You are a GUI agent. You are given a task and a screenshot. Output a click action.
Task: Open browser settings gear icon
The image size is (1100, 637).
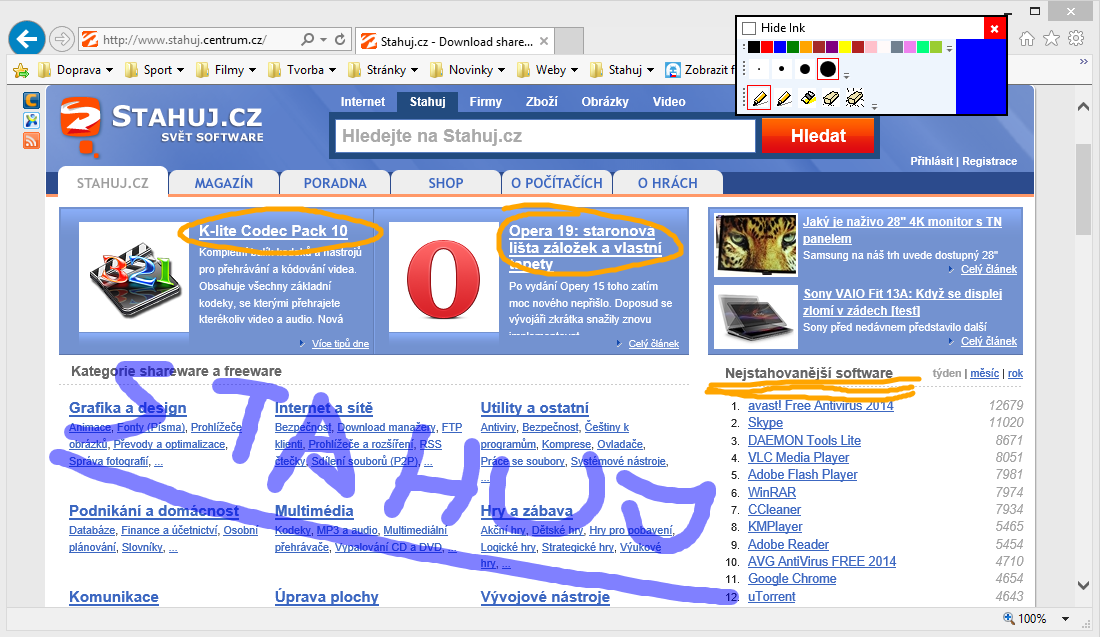pyautogui.click(x=1076, y=39)
